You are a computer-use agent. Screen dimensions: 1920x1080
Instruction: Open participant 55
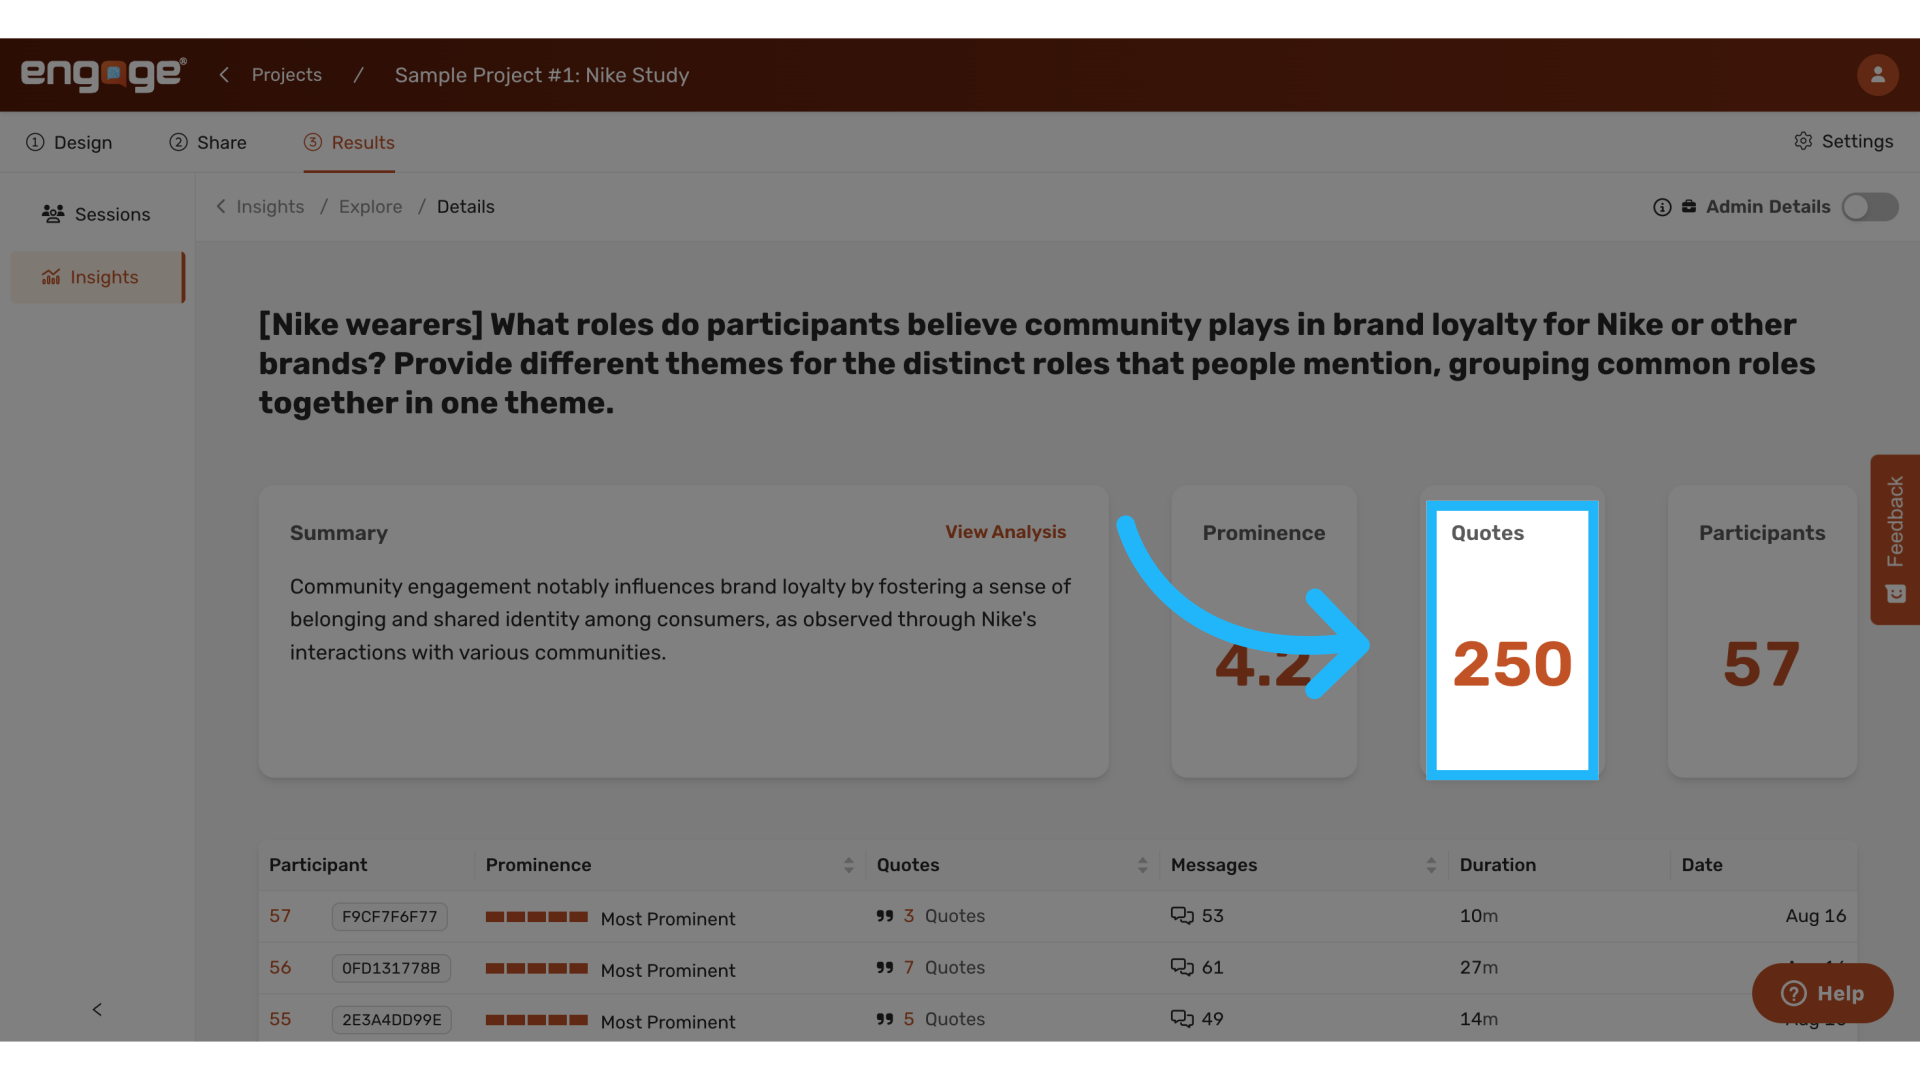tap(280, 1019)
